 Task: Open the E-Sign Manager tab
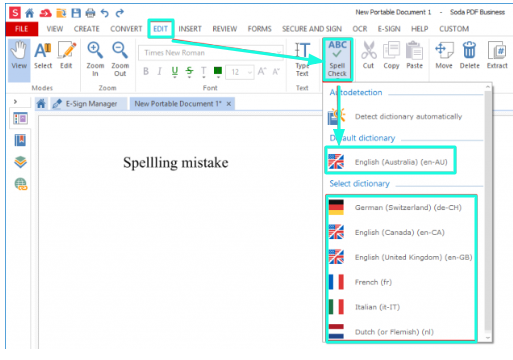(x=89, y=104)
